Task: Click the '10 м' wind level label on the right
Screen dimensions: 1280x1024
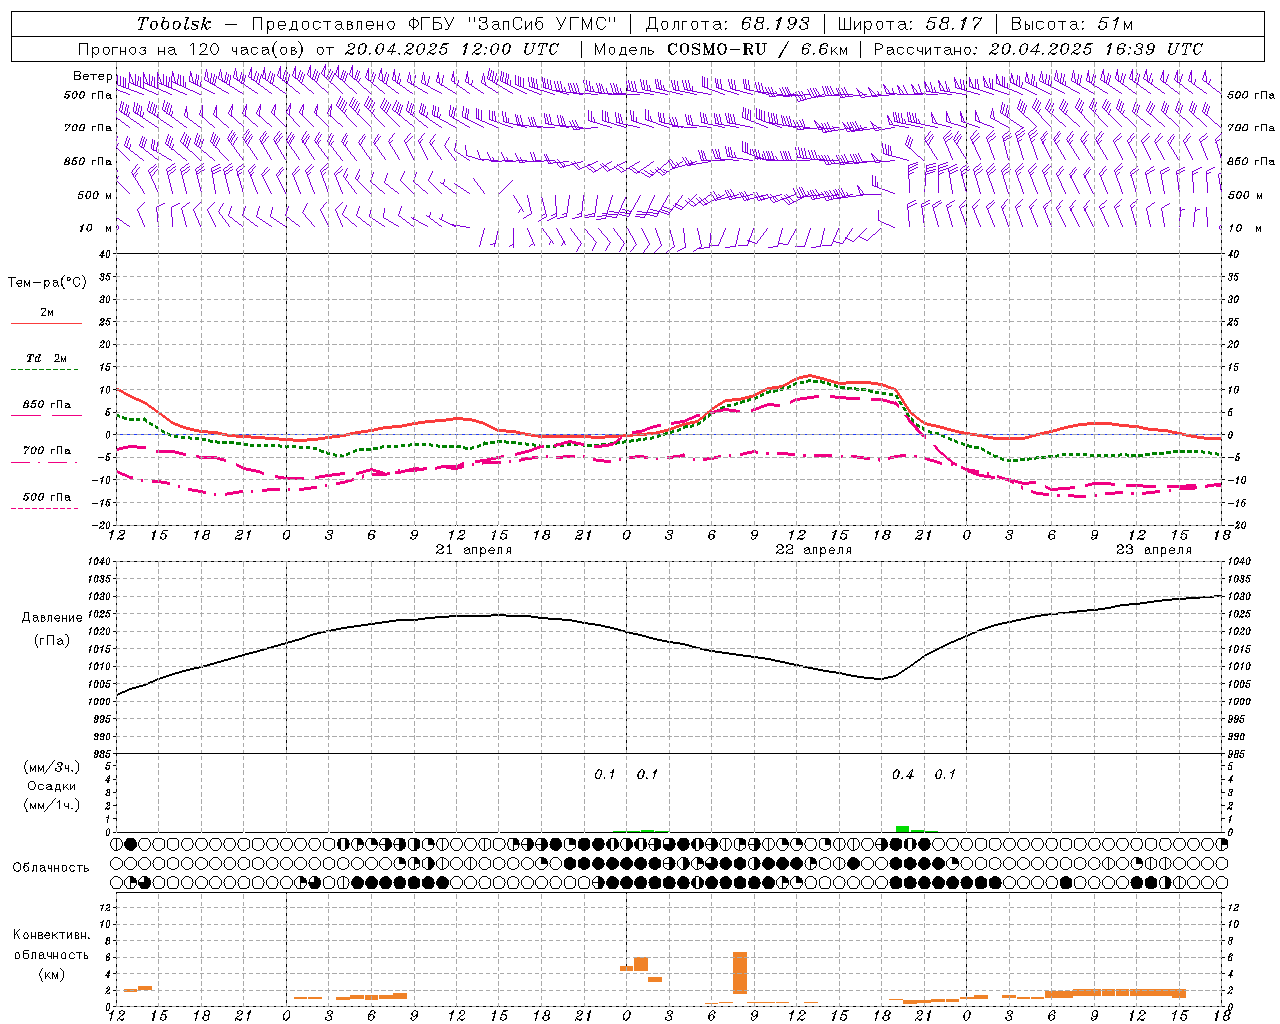Action: (x=1243, y=228)
